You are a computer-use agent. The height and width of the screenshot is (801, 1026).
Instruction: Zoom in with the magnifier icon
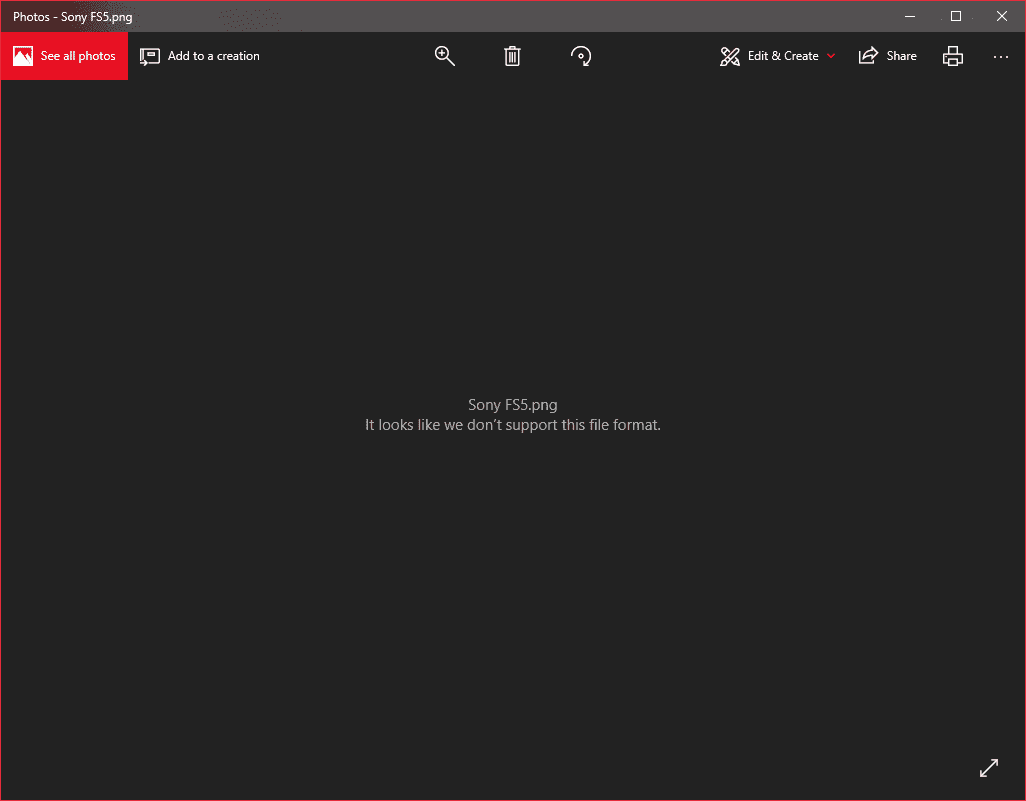pos(445,56)
